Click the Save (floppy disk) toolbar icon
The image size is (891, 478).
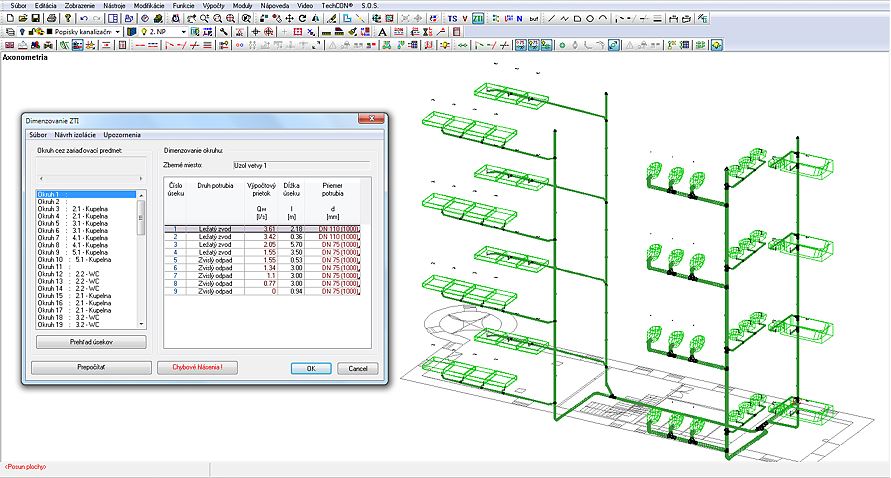[37, 18]
